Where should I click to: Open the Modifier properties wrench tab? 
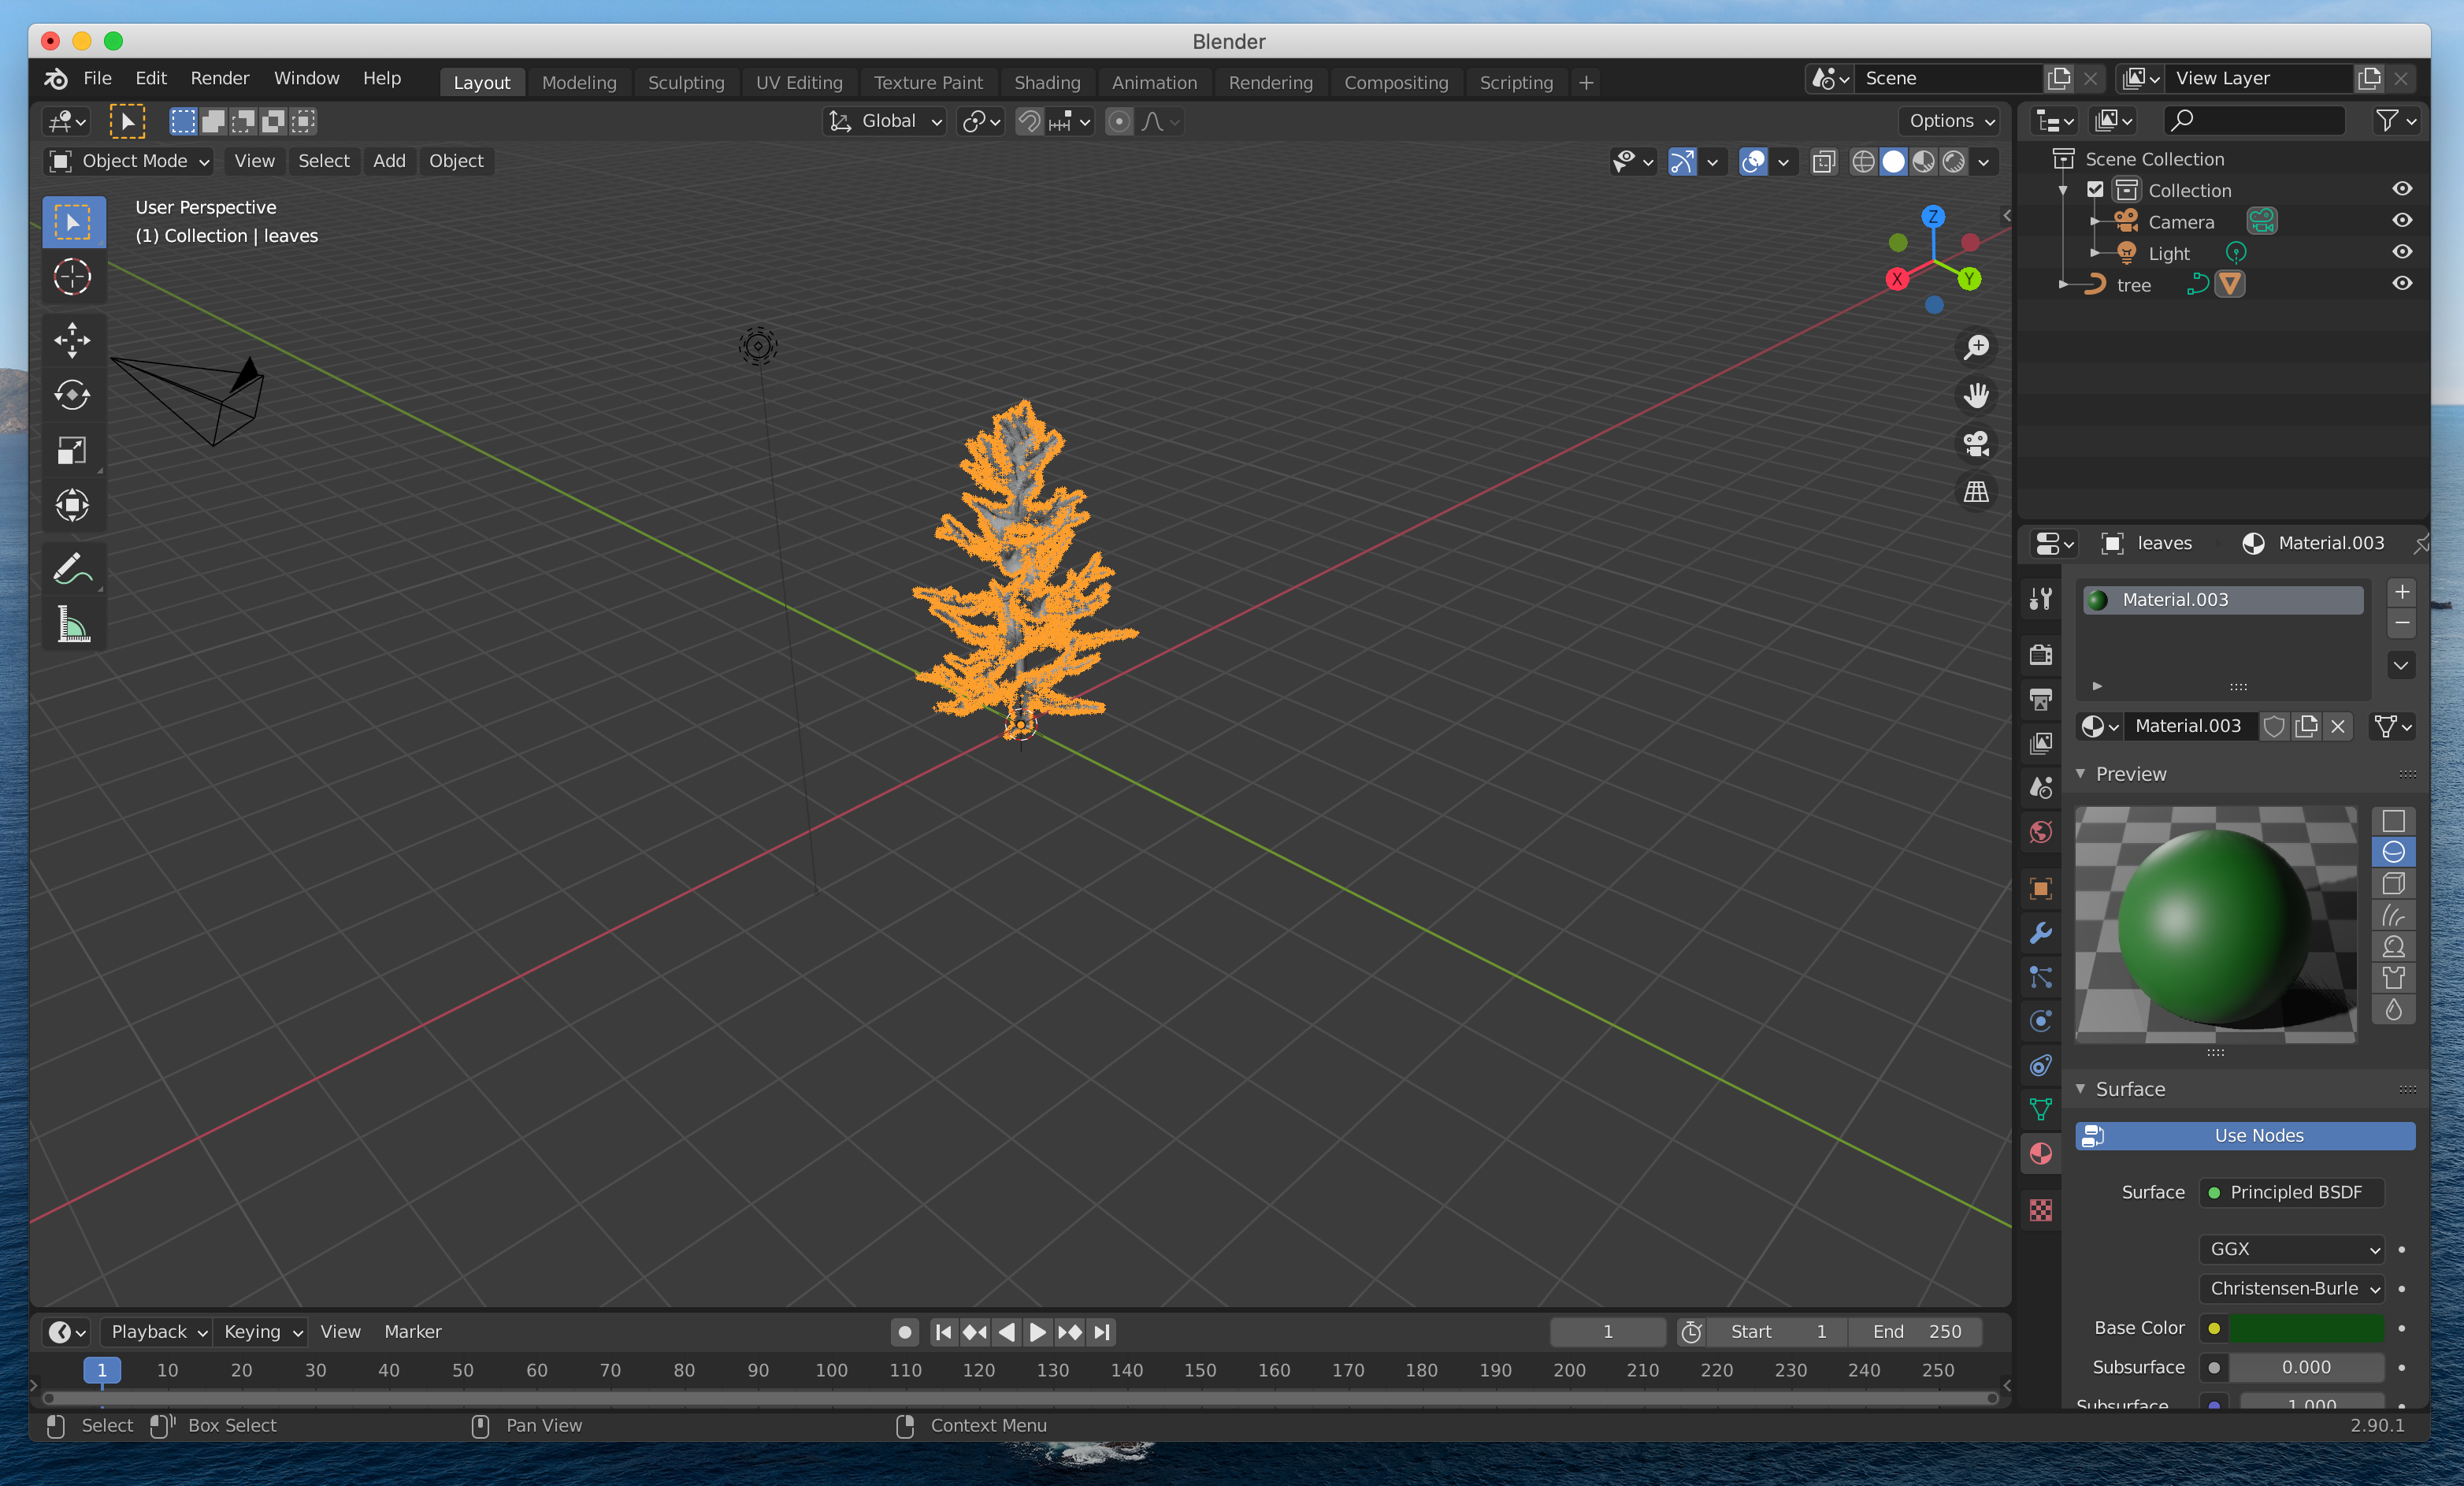[x=2040, y=933]
